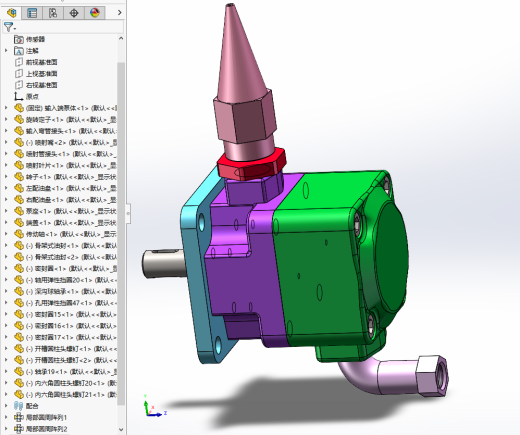Screen dimensions: 520x435
Task: Click the panel collapse handle on the splitter
Action: pyautogui.click(x=128, y=213)
